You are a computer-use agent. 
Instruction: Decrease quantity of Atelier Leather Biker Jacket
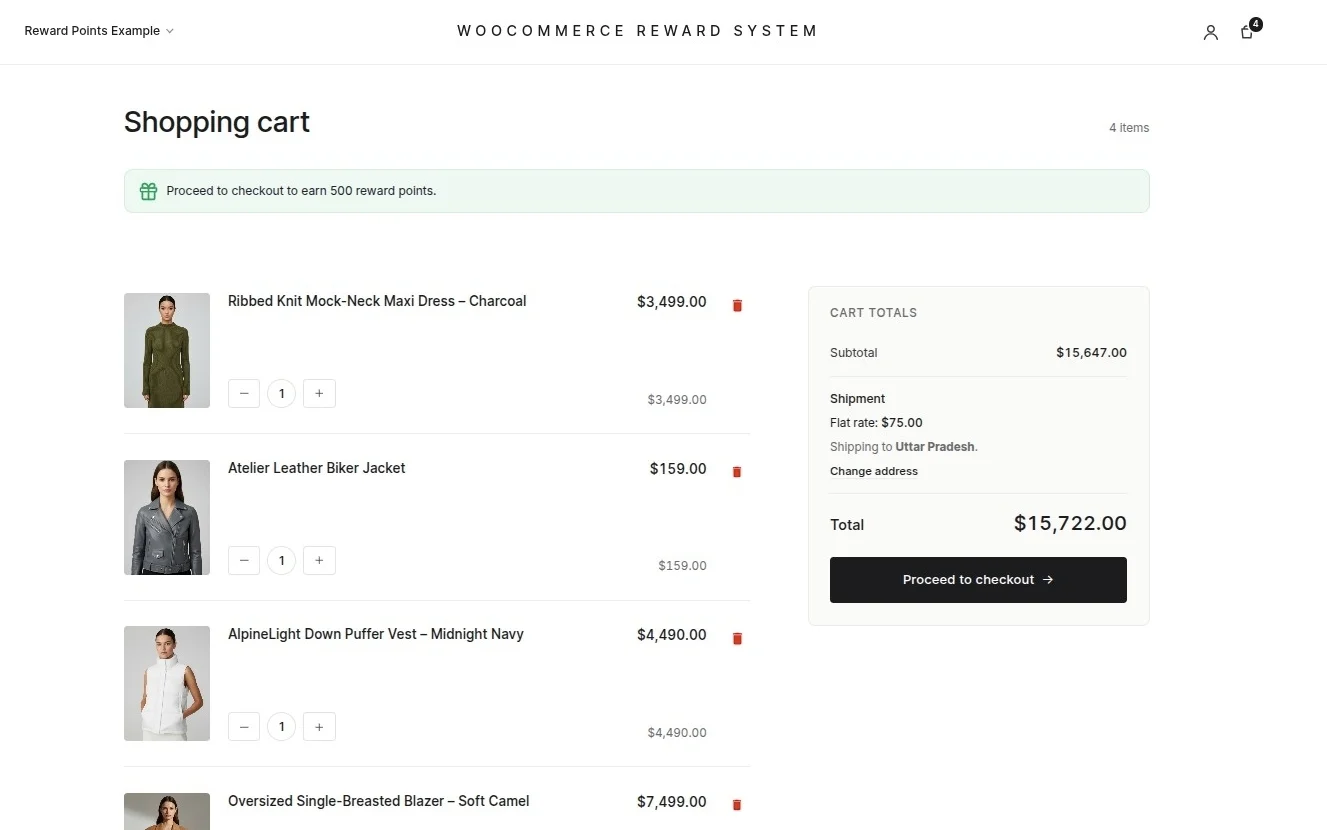pos(244,560)
